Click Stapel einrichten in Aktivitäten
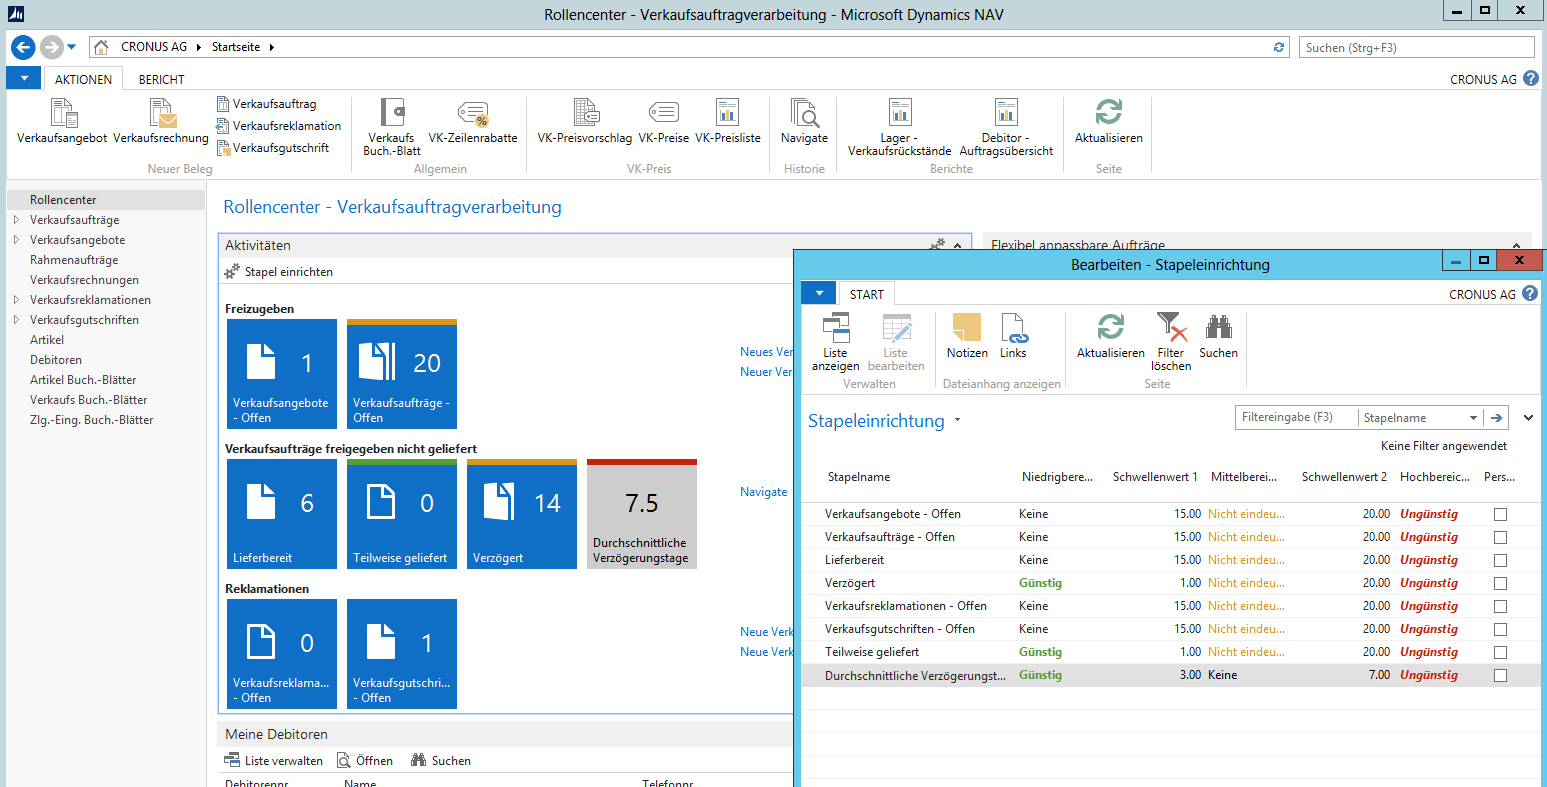The width and height of the screenshot is (1547, 787). pyautogui.click(x=279, y=272)
